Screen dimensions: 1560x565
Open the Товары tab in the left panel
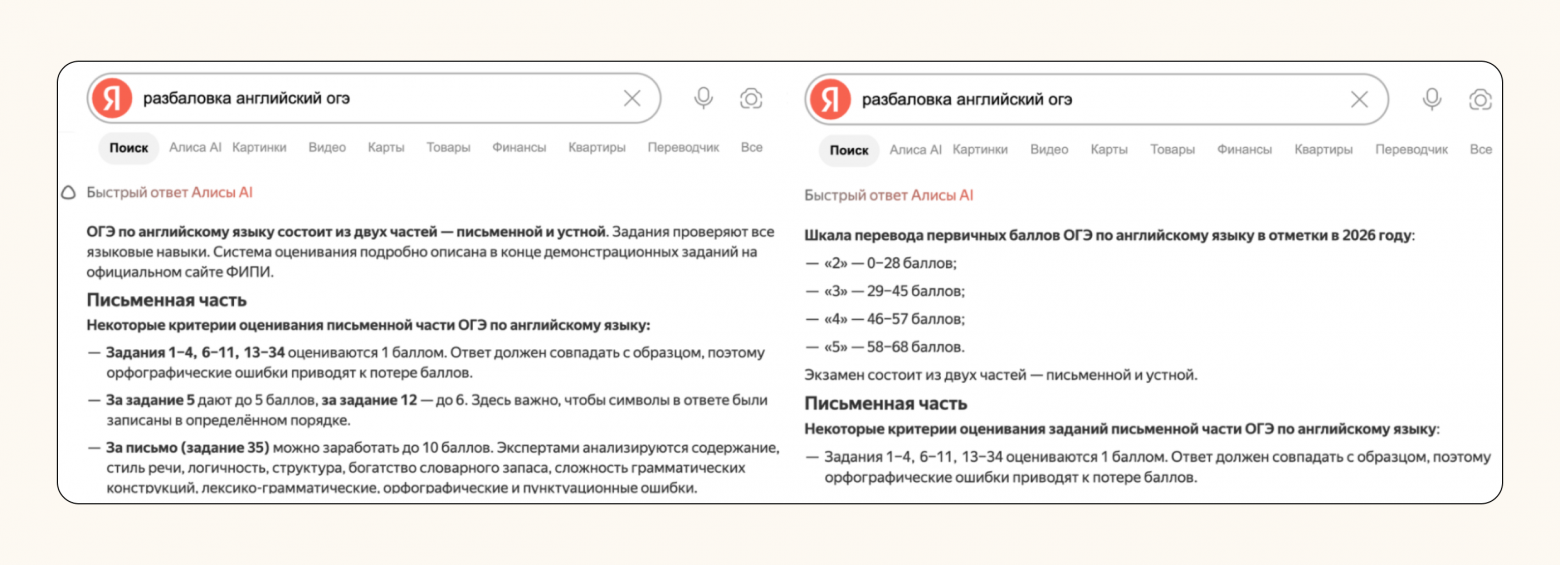[x=448, y=147]
